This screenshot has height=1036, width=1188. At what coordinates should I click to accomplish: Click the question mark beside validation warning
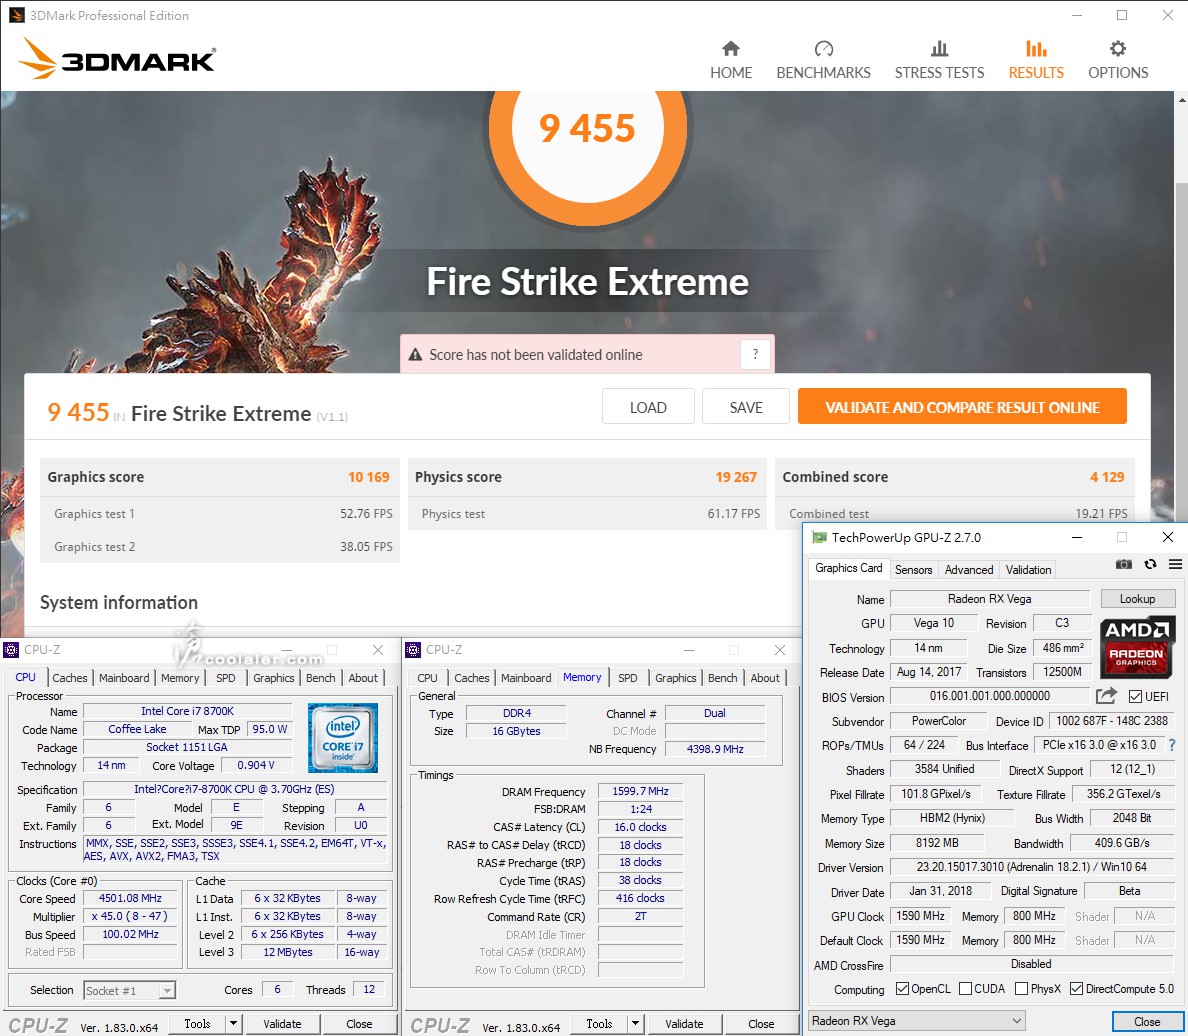tap(755, 354)
